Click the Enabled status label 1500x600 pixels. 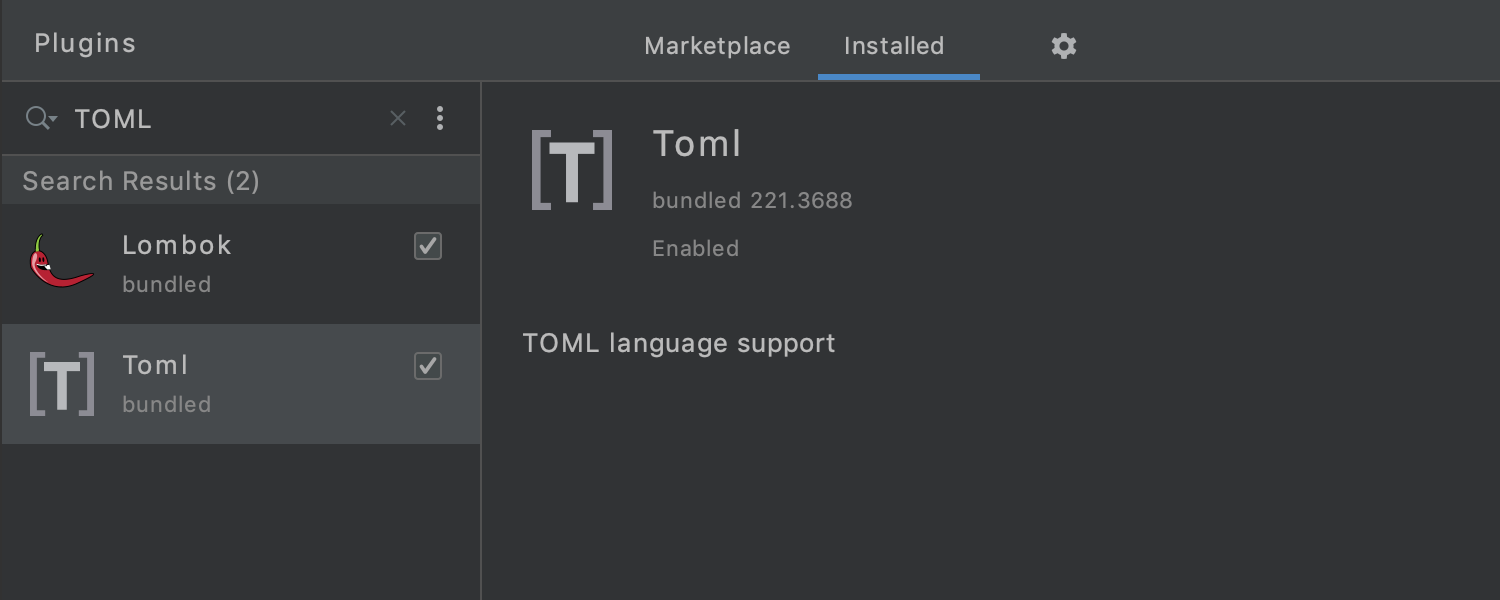[695, 248]
